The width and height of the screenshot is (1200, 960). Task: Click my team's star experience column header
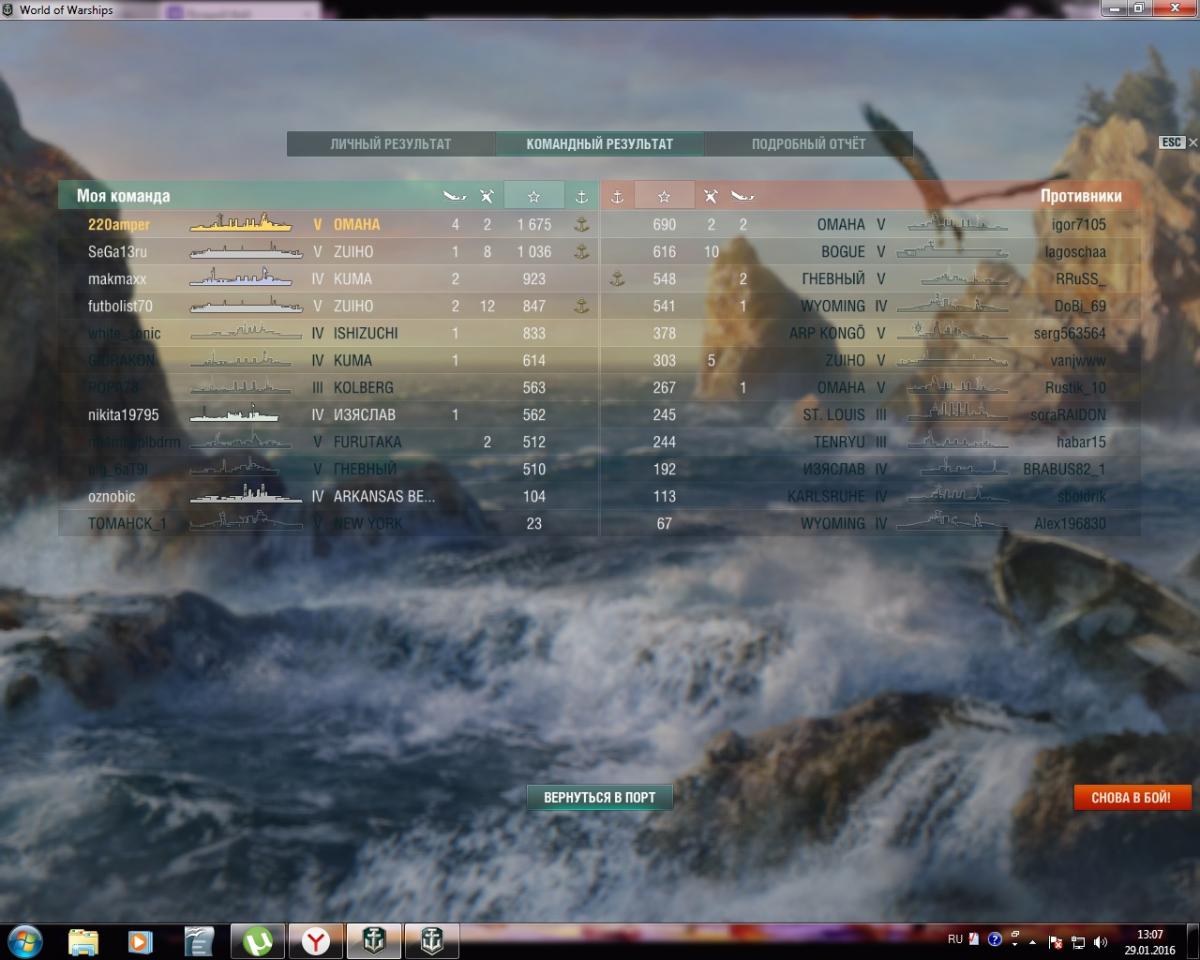(534, 196)
